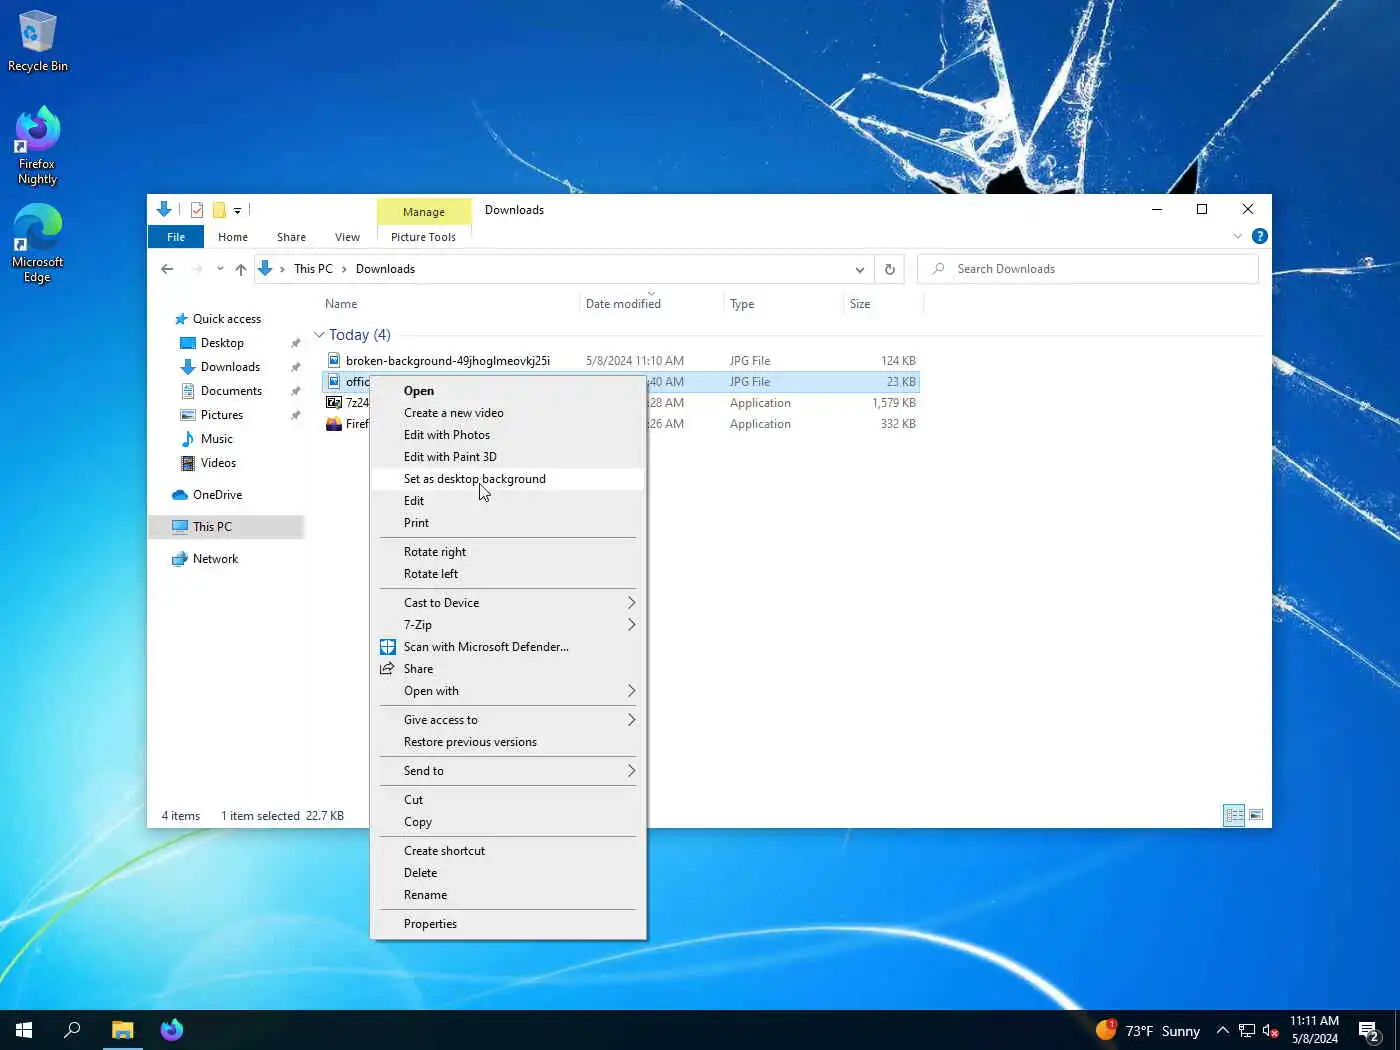Expand the Give access to submenu
1400x1050 pixels.
click(508, 720)
